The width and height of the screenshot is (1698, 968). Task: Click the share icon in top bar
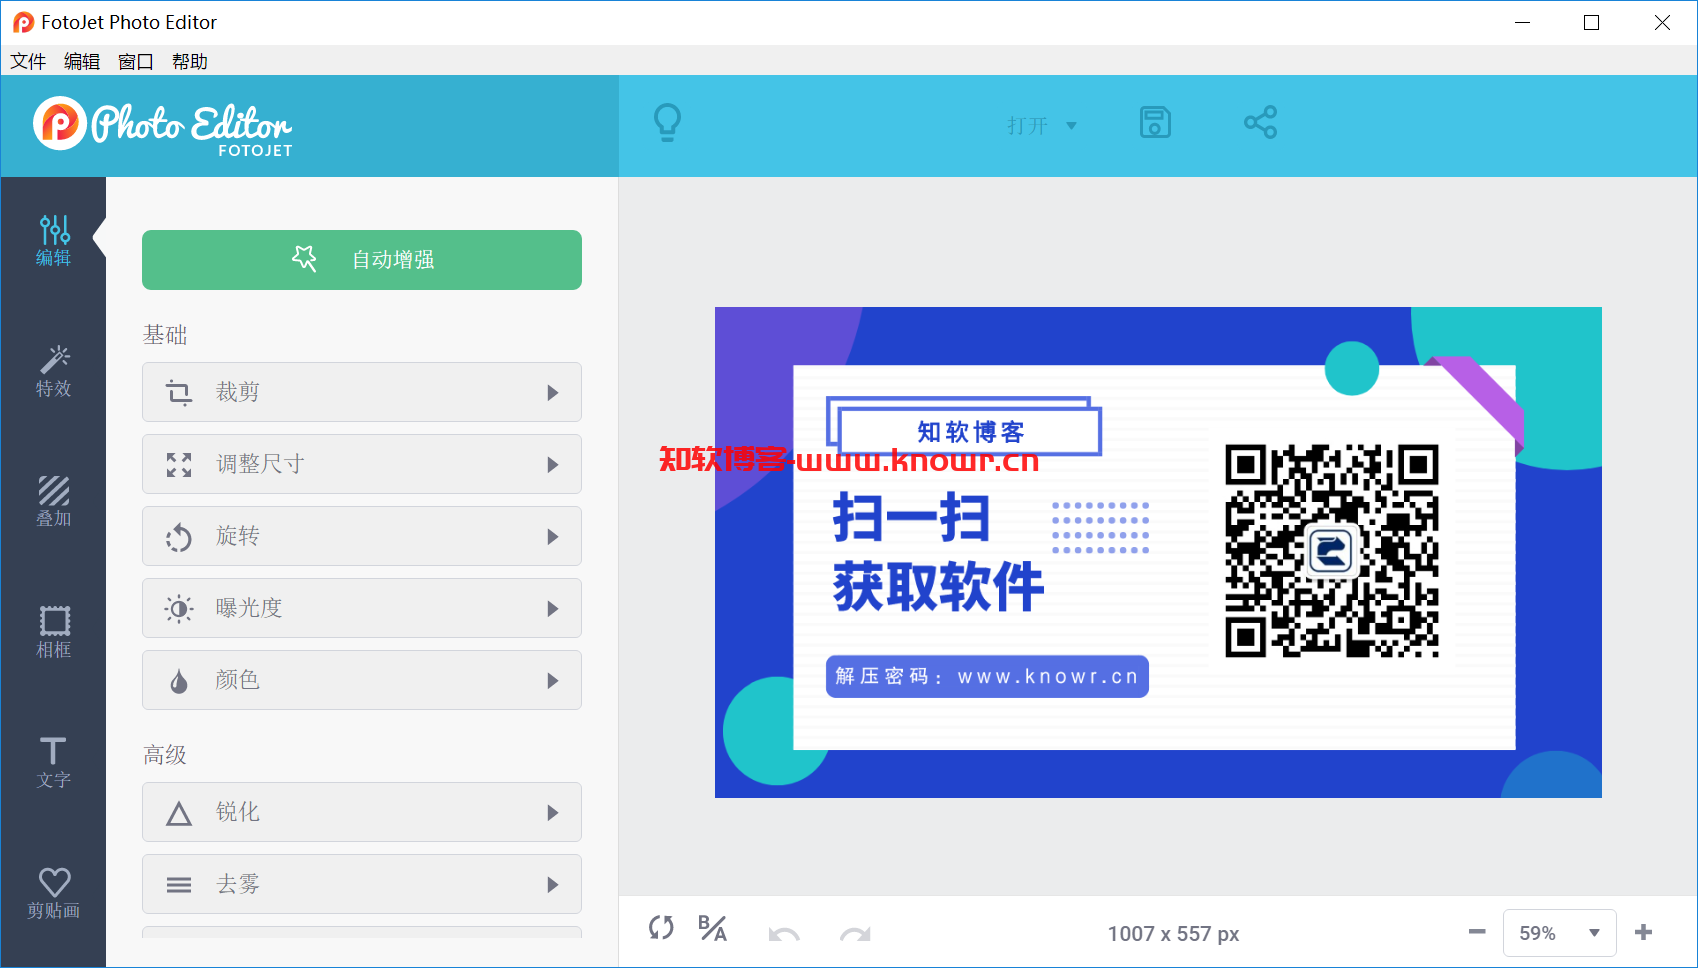coord(1260,123)
